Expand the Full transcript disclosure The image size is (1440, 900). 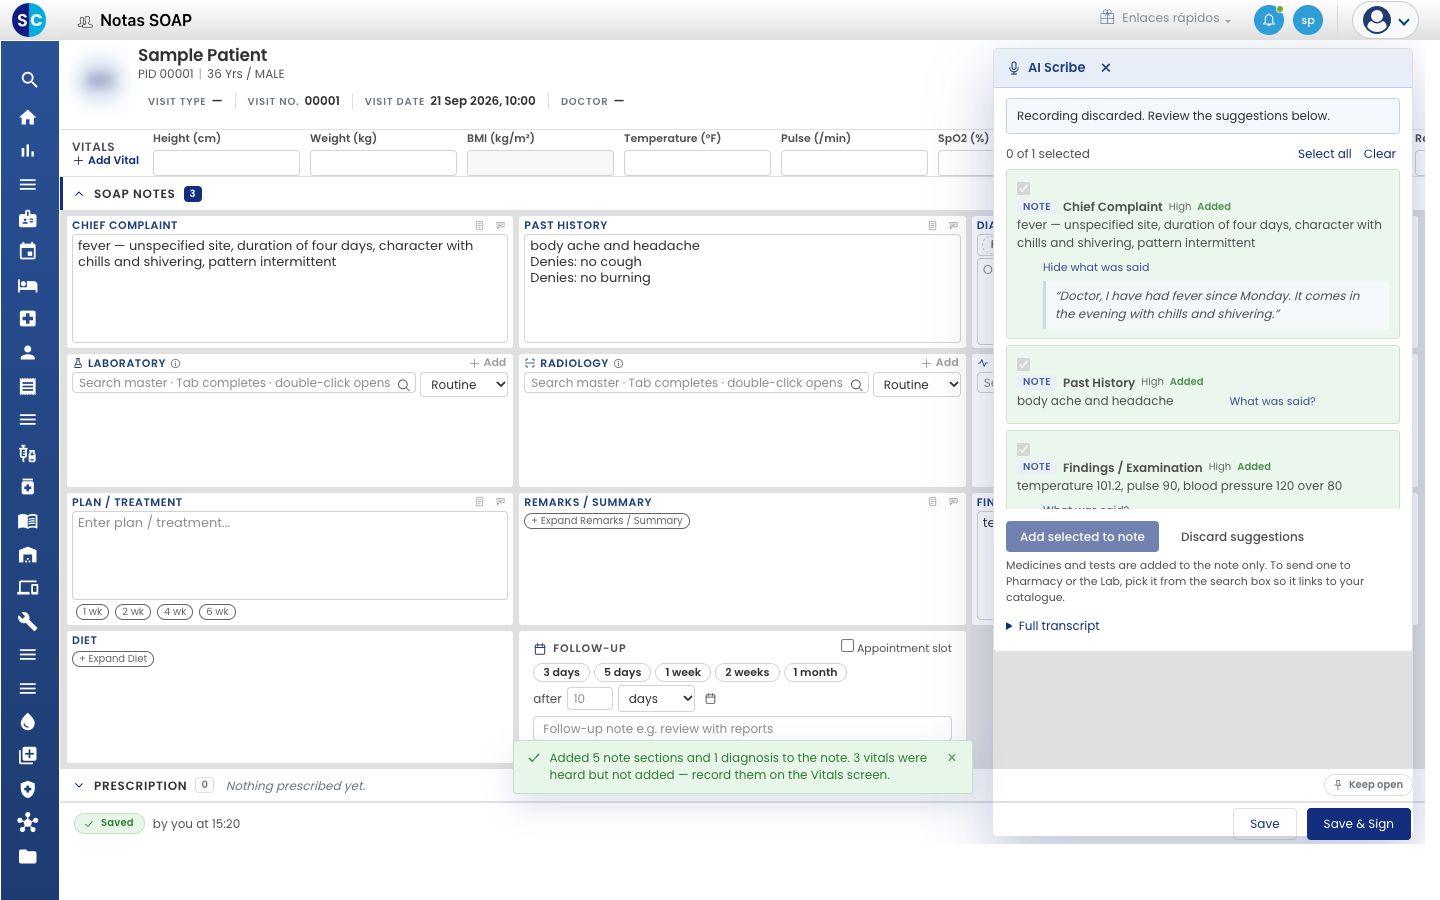click(x=1053, y=626)
